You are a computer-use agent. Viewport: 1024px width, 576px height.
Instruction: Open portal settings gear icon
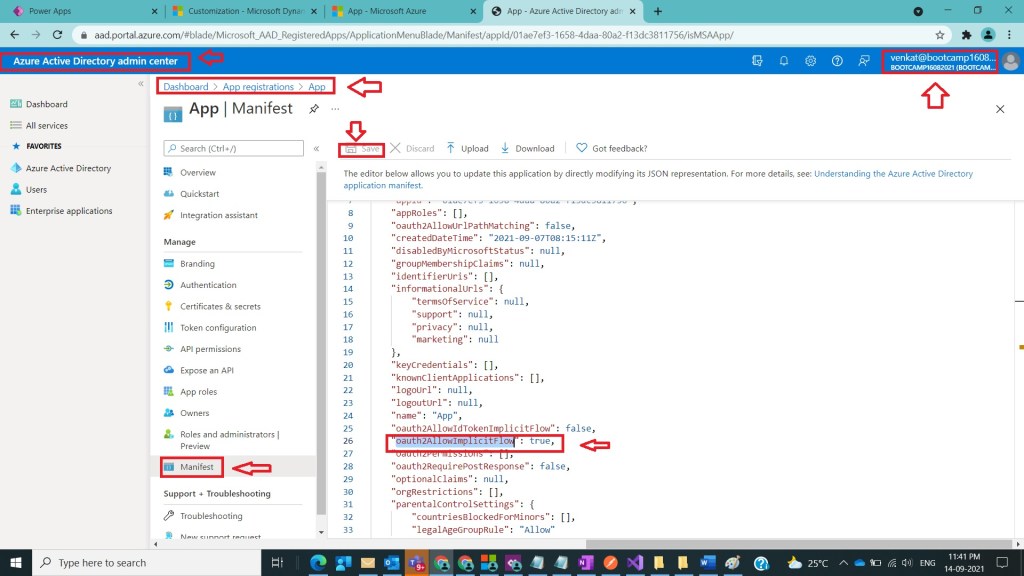tap(810, 61)
